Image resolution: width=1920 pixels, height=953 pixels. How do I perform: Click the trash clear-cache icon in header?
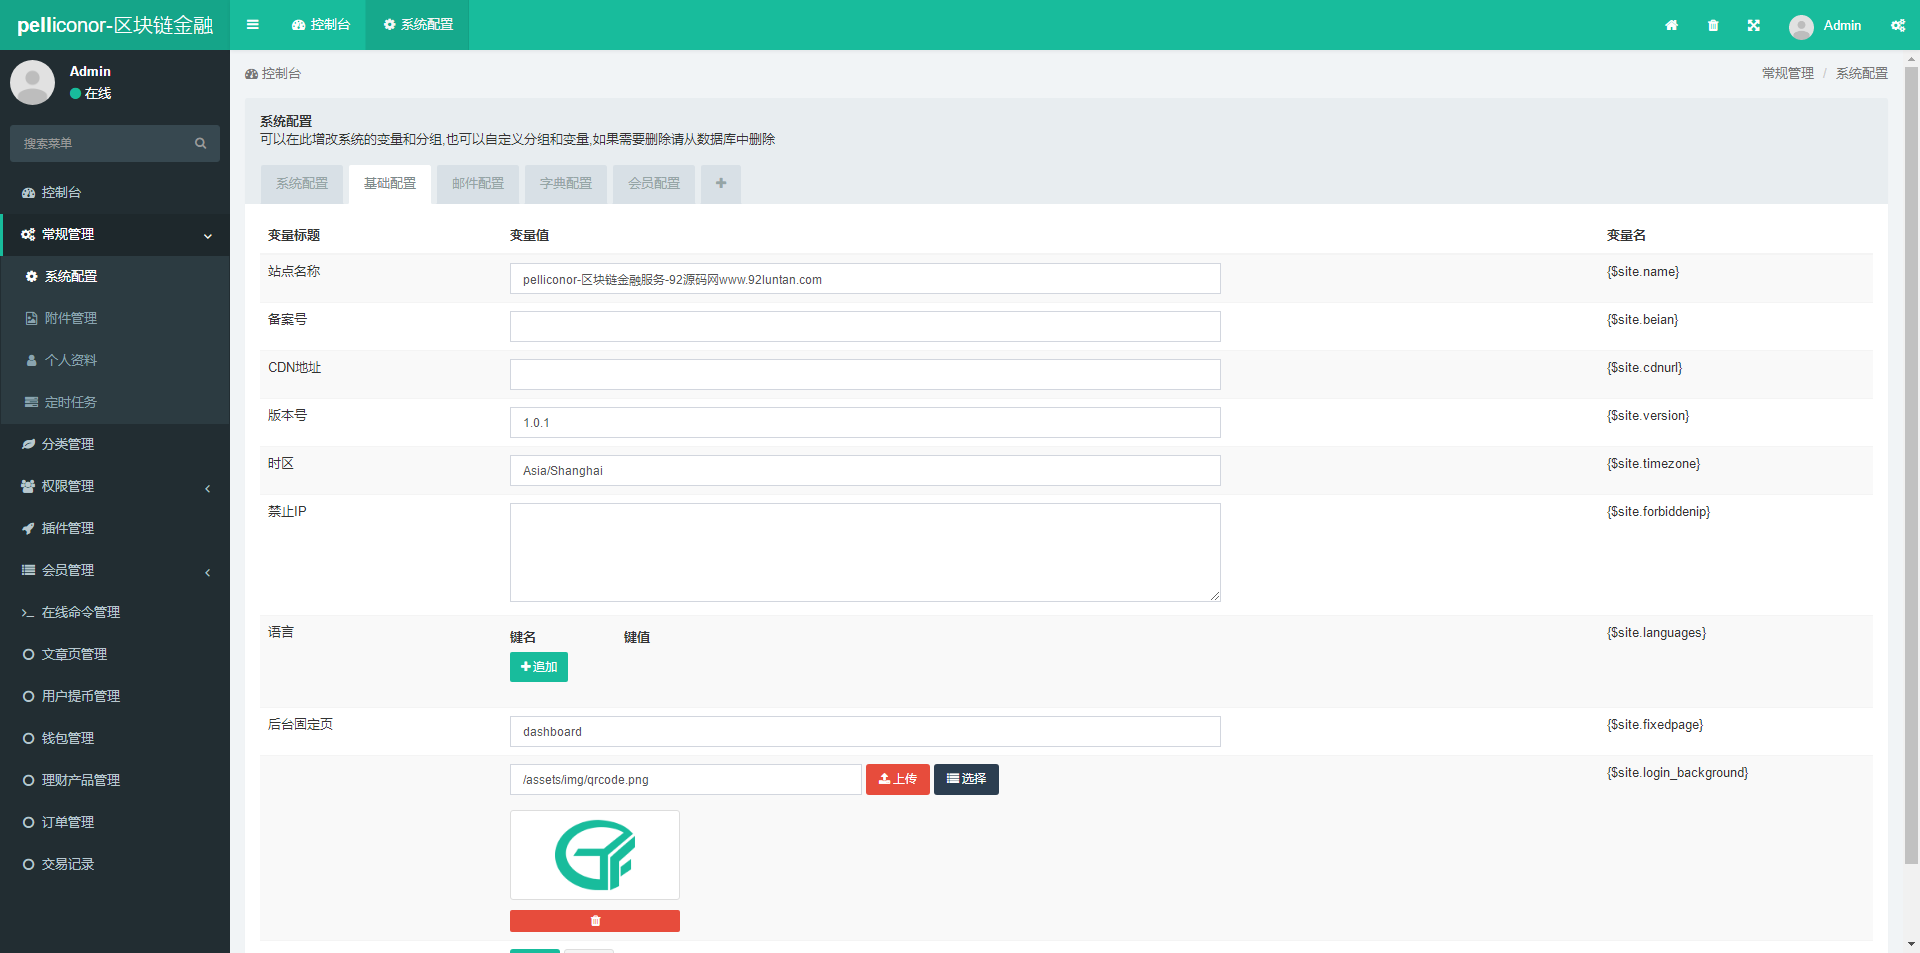point(1713,25)
